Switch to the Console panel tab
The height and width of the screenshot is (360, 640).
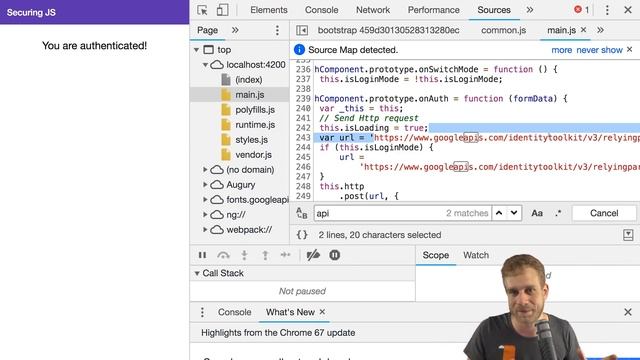(x=321, y=10)
